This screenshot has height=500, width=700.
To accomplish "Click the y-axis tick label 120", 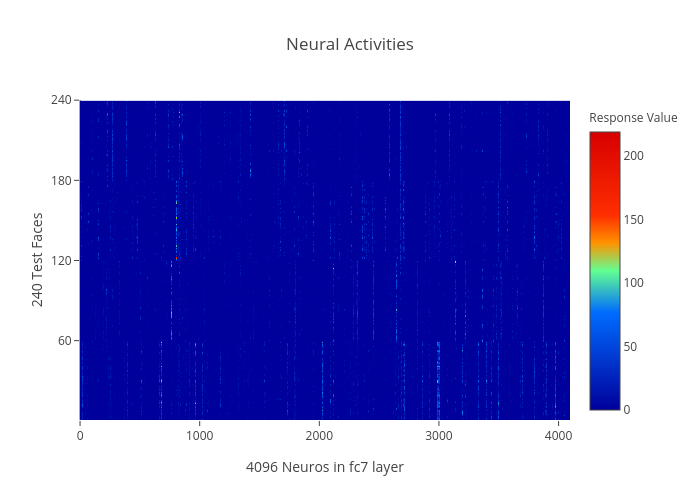I will click(61, 260).
